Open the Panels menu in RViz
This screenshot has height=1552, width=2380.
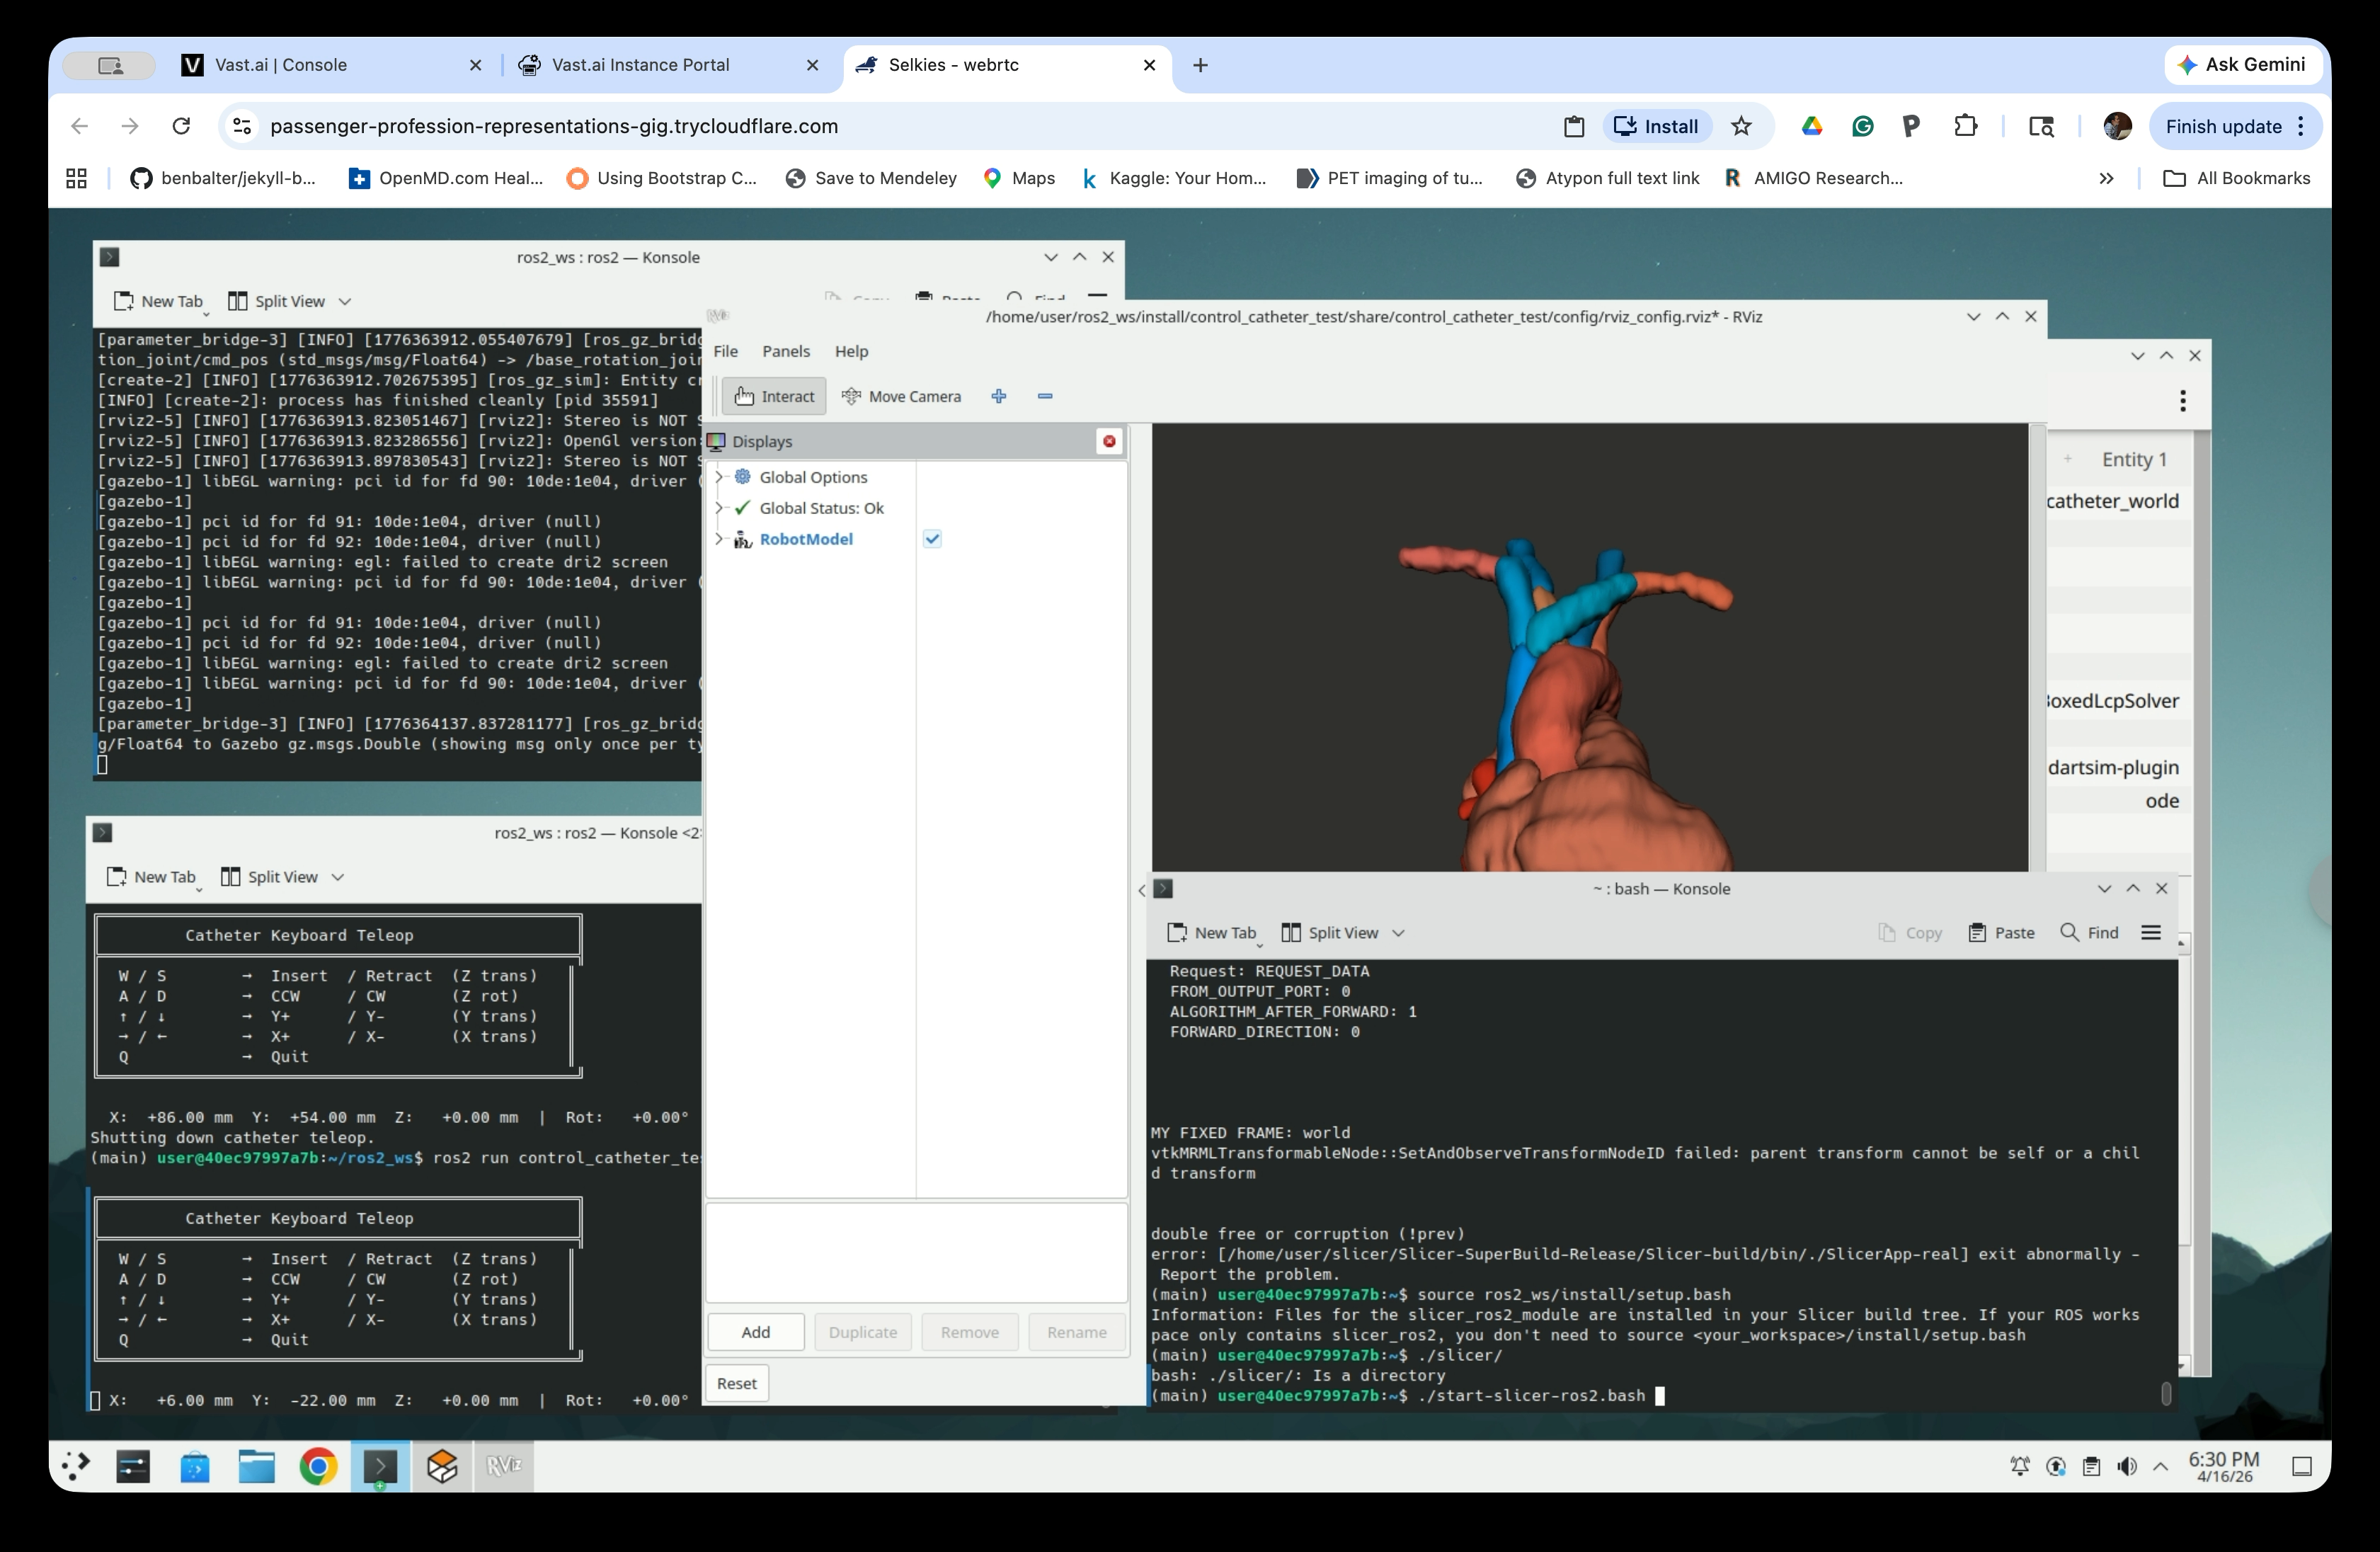786,351
